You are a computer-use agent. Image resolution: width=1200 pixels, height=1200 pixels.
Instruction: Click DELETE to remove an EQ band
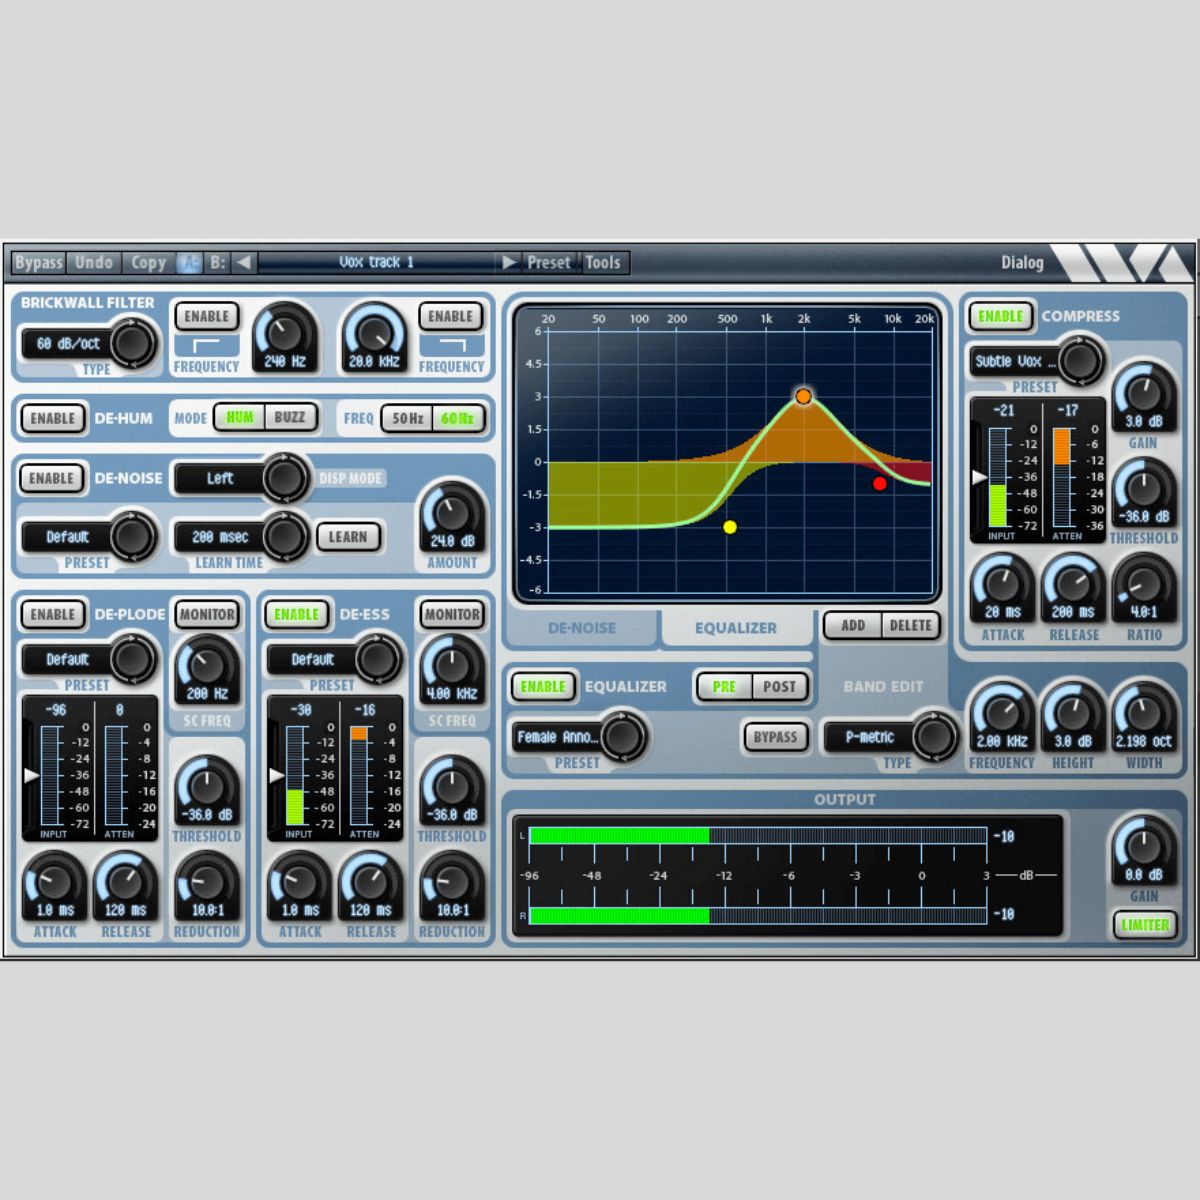click(910, 625)
